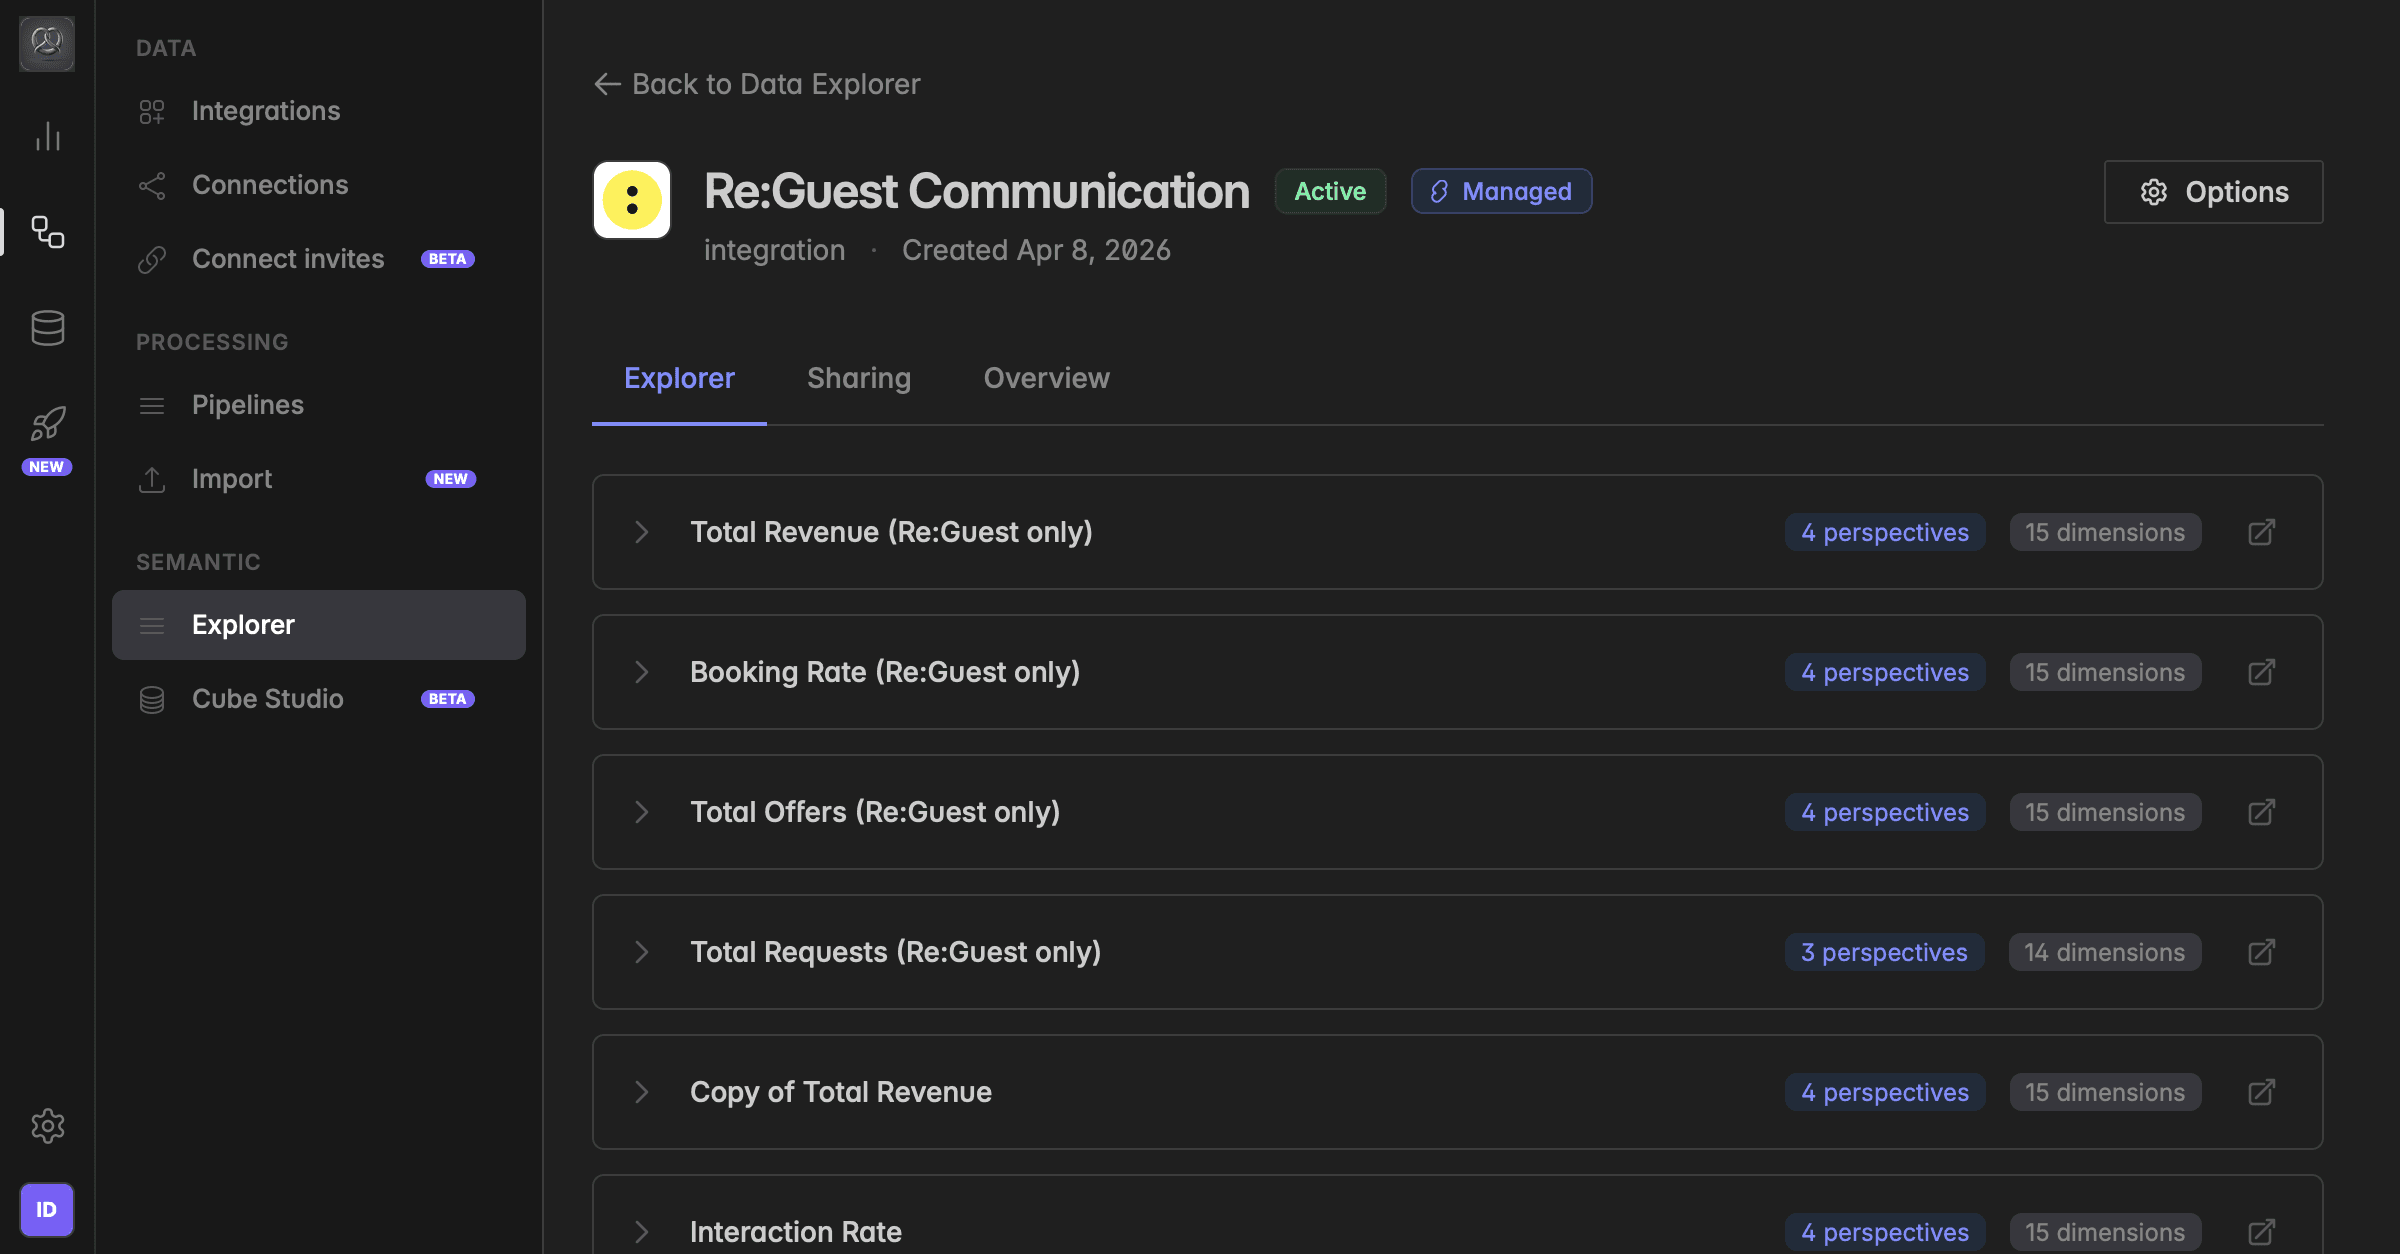Click 4 perspectives on Total Offers row
The height and width of the screenshot is (1254, 2400).
[1885, 812]
